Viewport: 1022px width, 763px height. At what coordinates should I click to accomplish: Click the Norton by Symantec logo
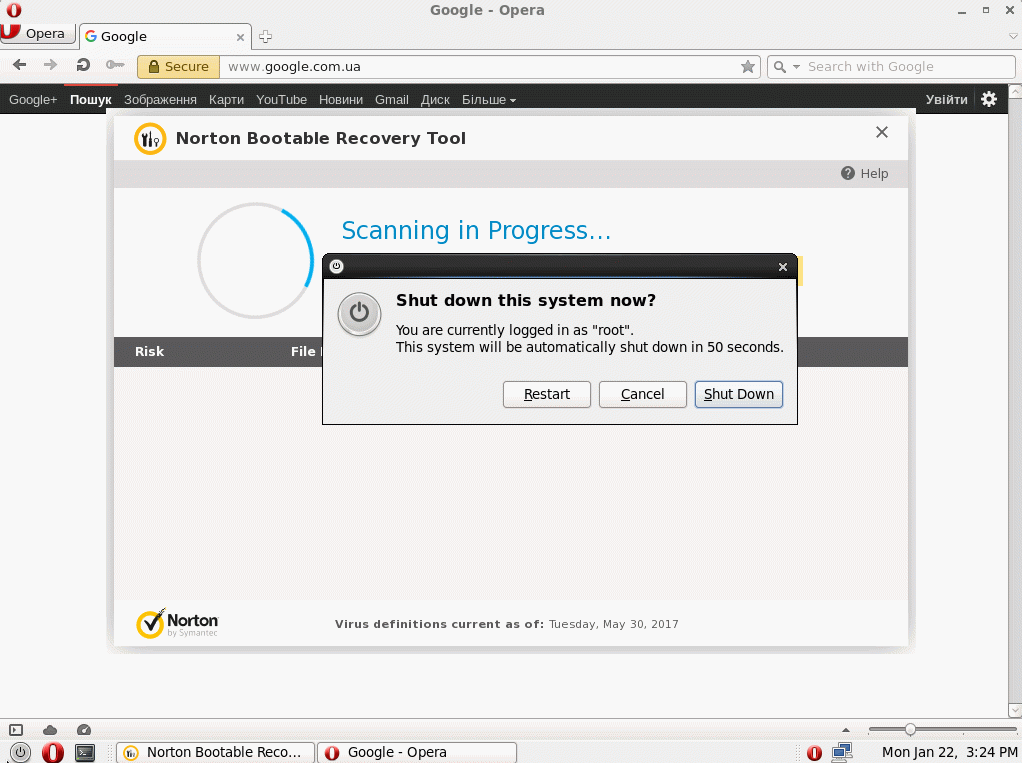point(177,624)
